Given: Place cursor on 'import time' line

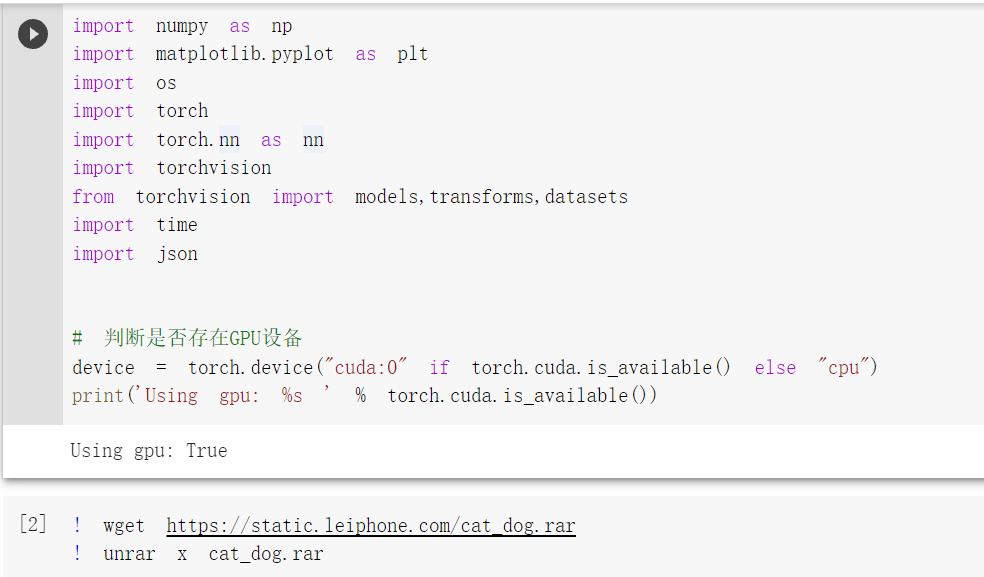Looking at the screenshot, I should (x=135, y=225).
